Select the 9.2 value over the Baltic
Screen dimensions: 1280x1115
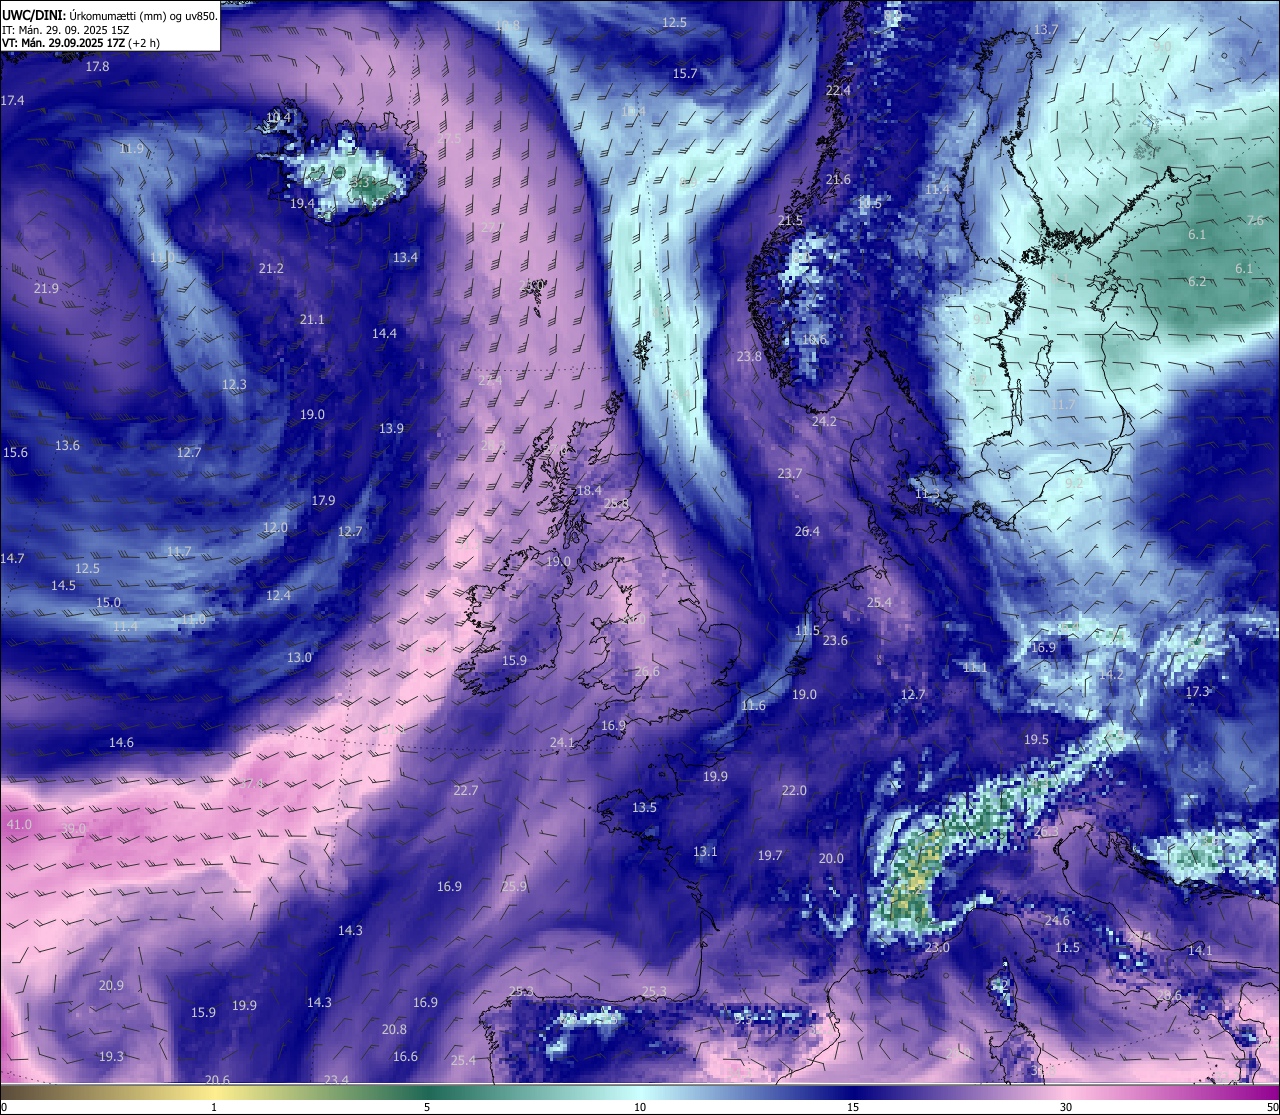1074,483
